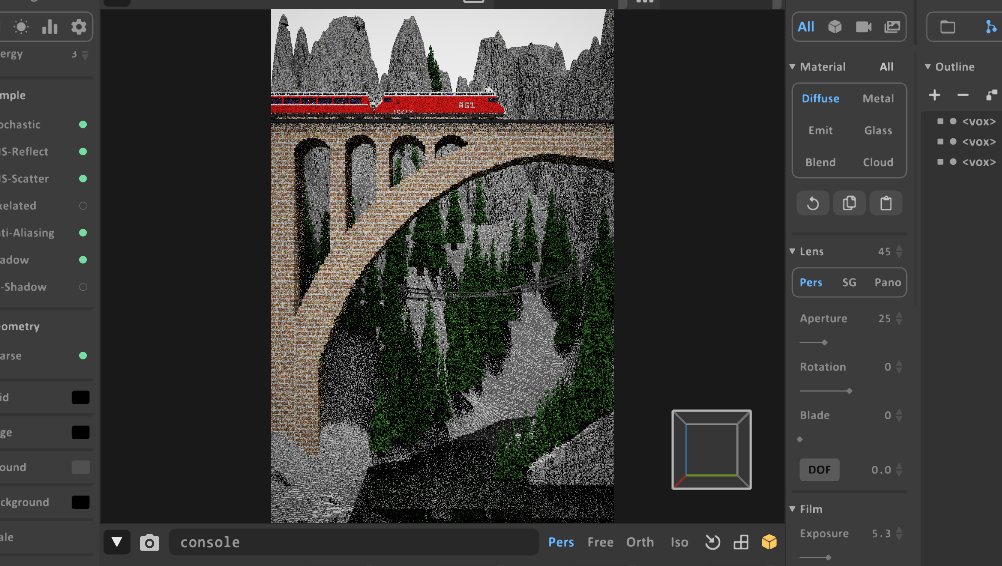Adjust the Exposure 5.3 value stepper

click(900, 533)
